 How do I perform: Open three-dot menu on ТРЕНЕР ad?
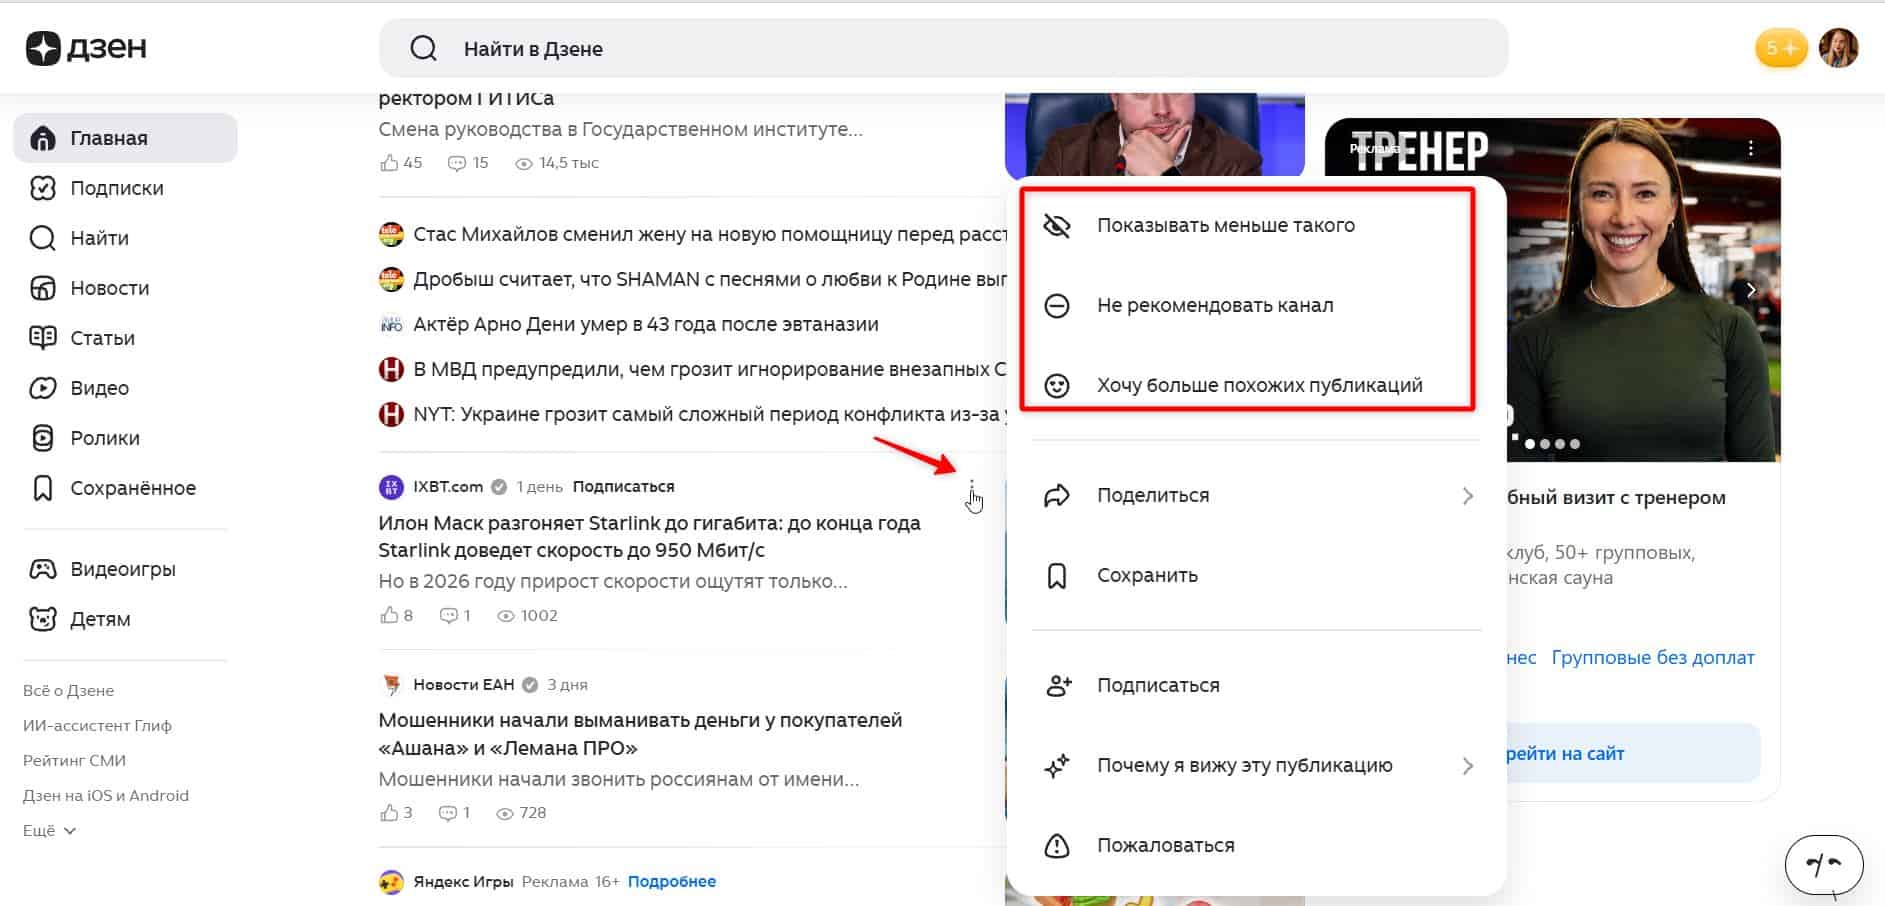point(1750,148)
